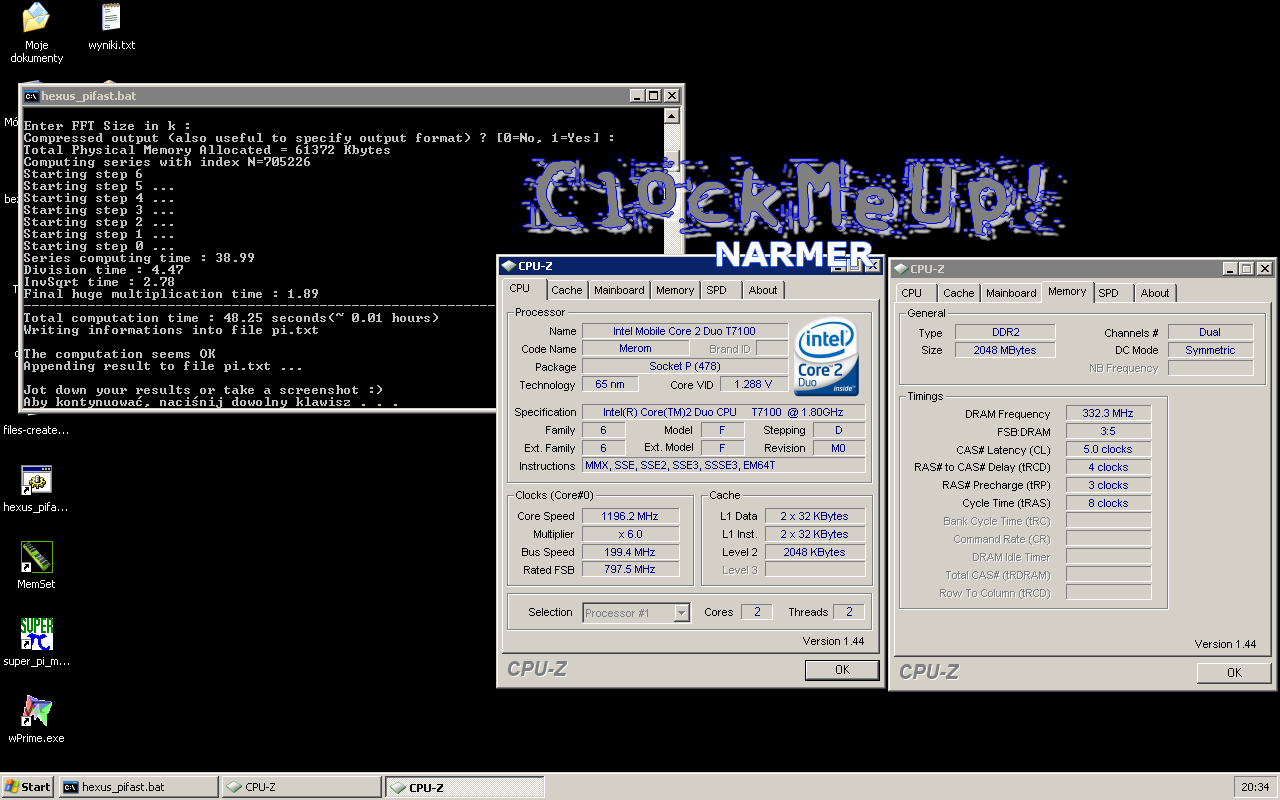Launch MemSet desktop shortcut icon
Viewport: 1280px width, 800px height.
(x=37, y=557)
